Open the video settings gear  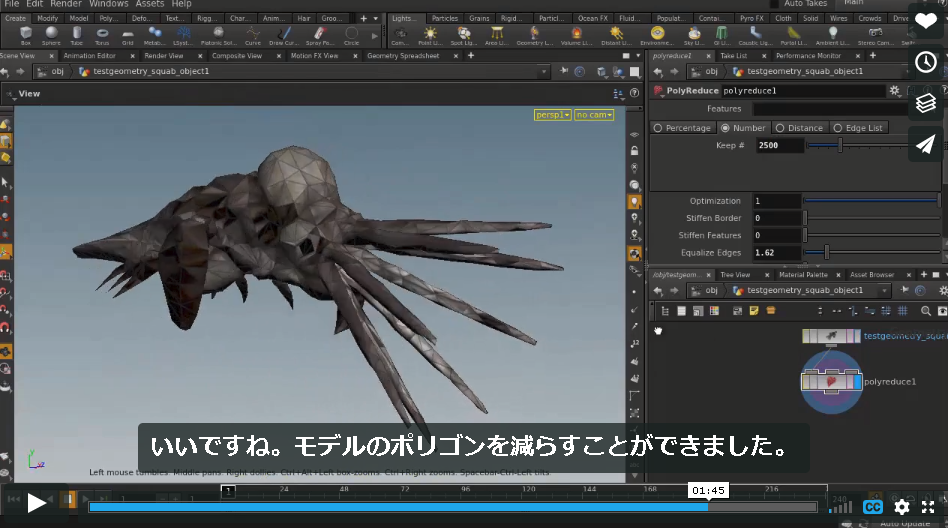pos(901,507)
